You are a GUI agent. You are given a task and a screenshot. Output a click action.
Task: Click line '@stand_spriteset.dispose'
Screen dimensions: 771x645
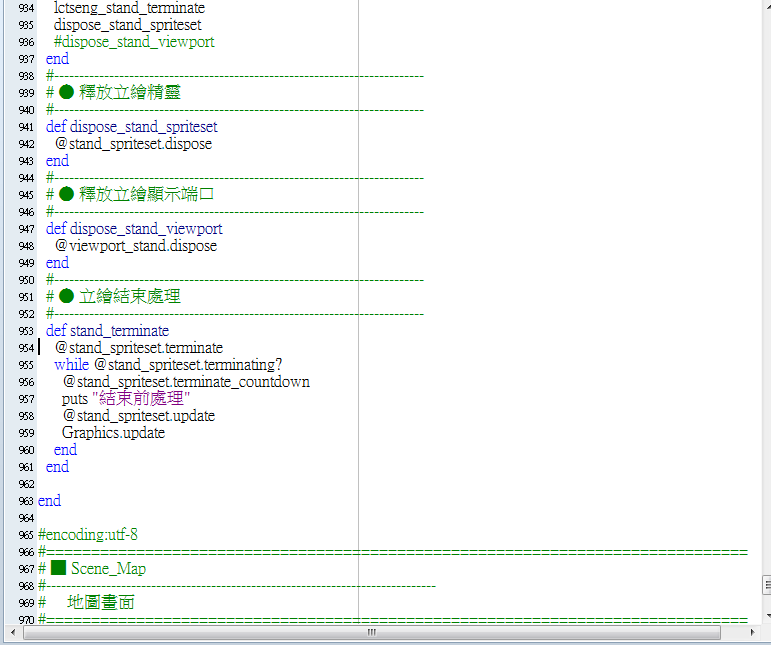pyautogui.click(x=133, y=144)
